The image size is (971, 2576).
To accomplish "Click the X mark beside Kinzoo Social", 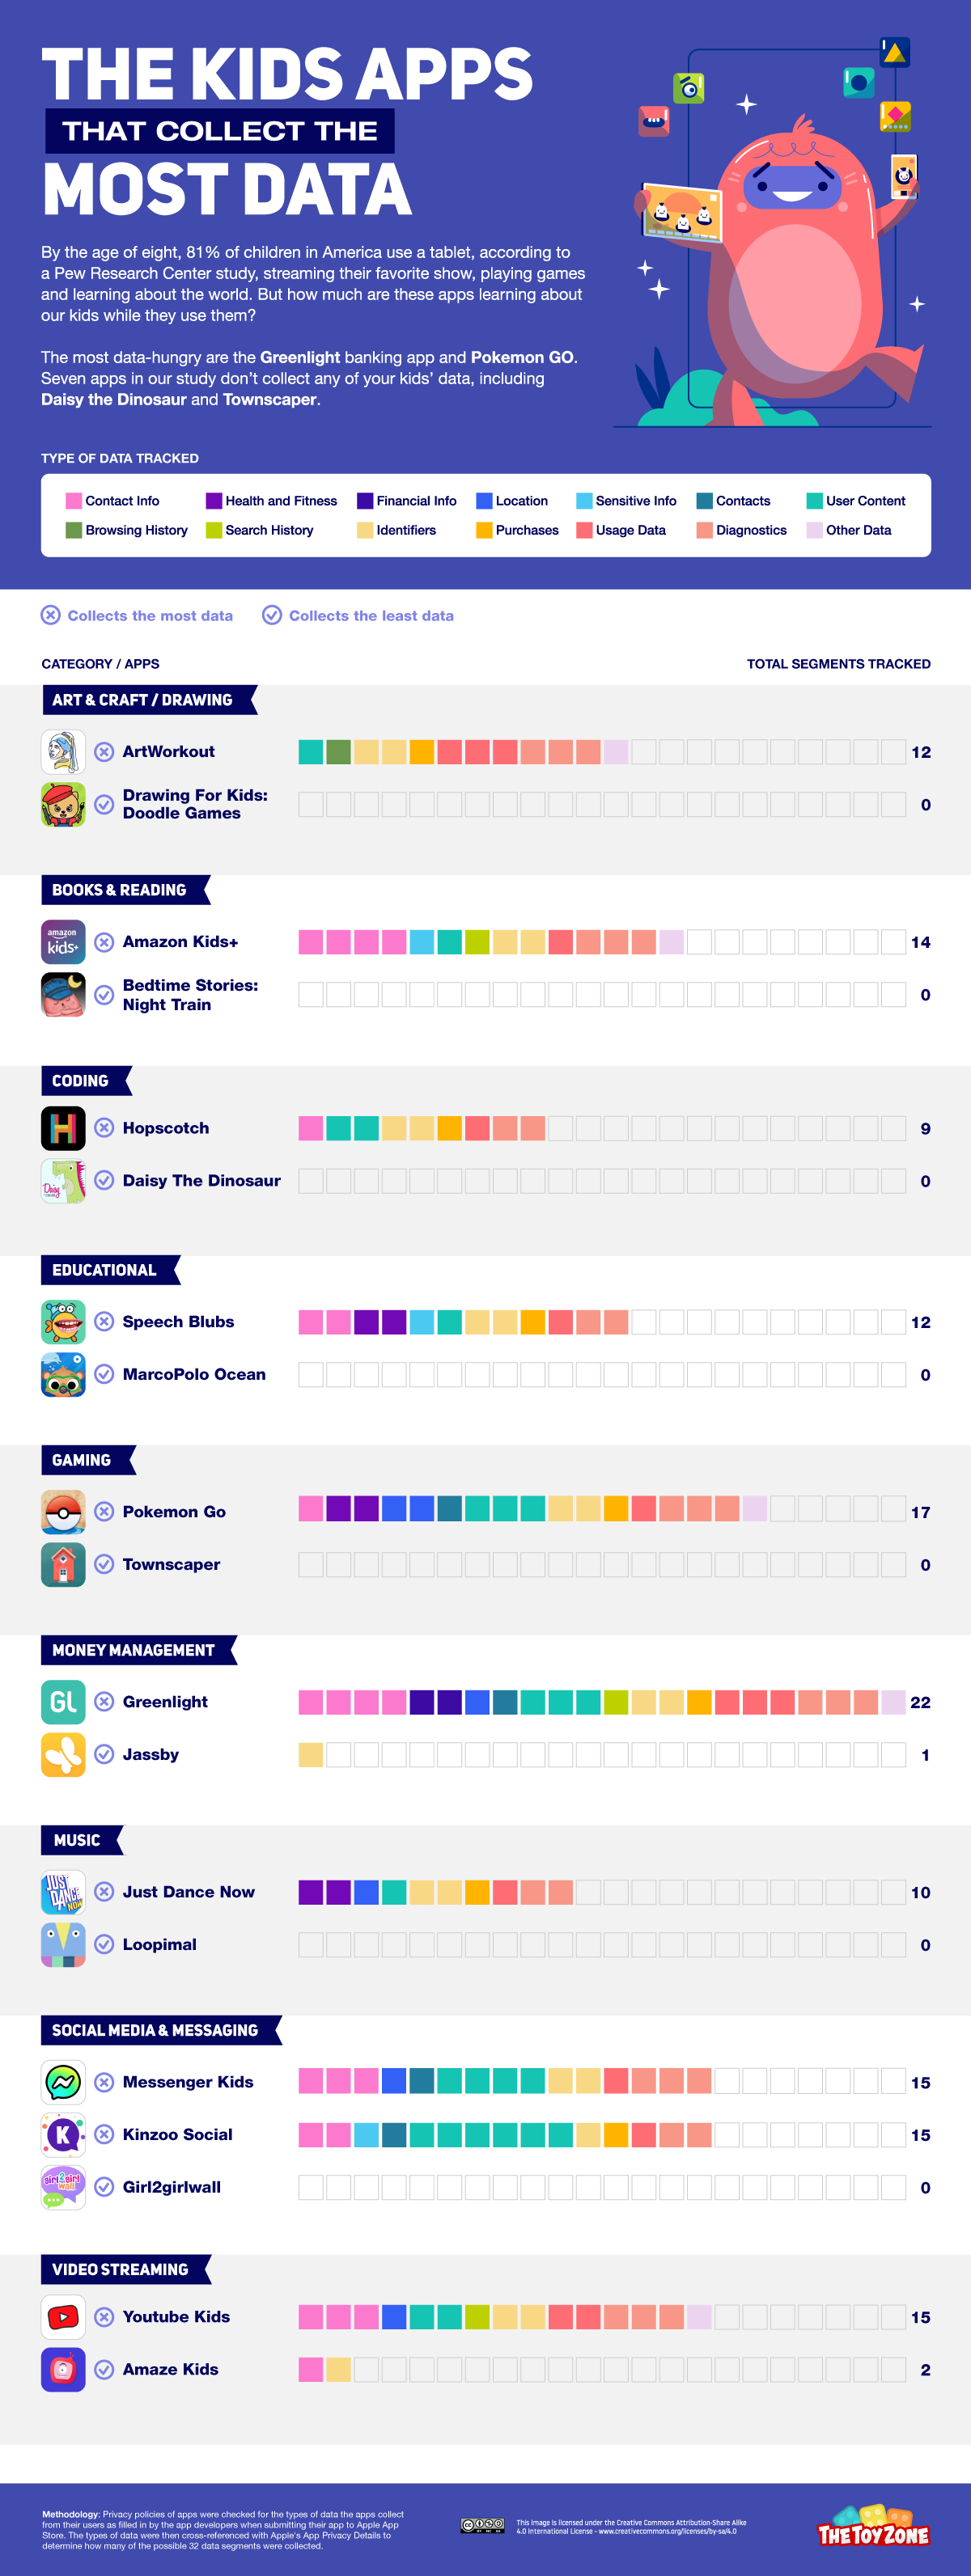I will [104, 2134].
